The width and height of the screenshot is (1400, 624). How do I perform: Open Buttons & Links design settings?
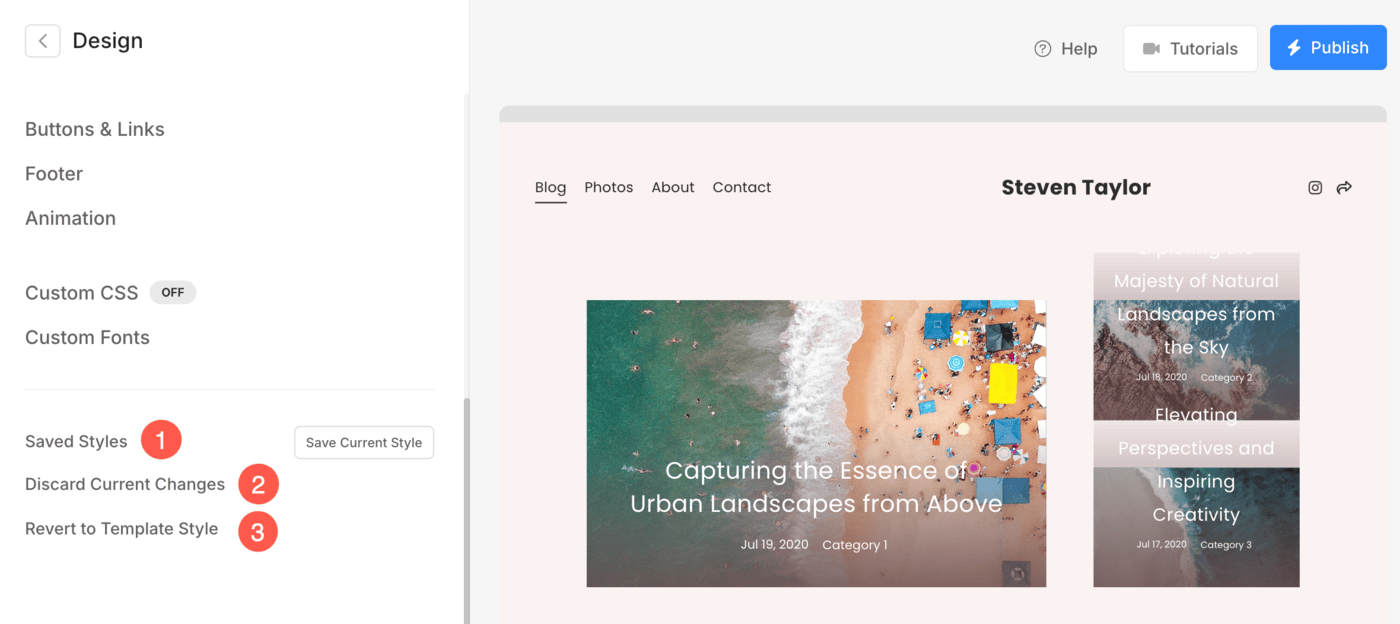[95, 129]
